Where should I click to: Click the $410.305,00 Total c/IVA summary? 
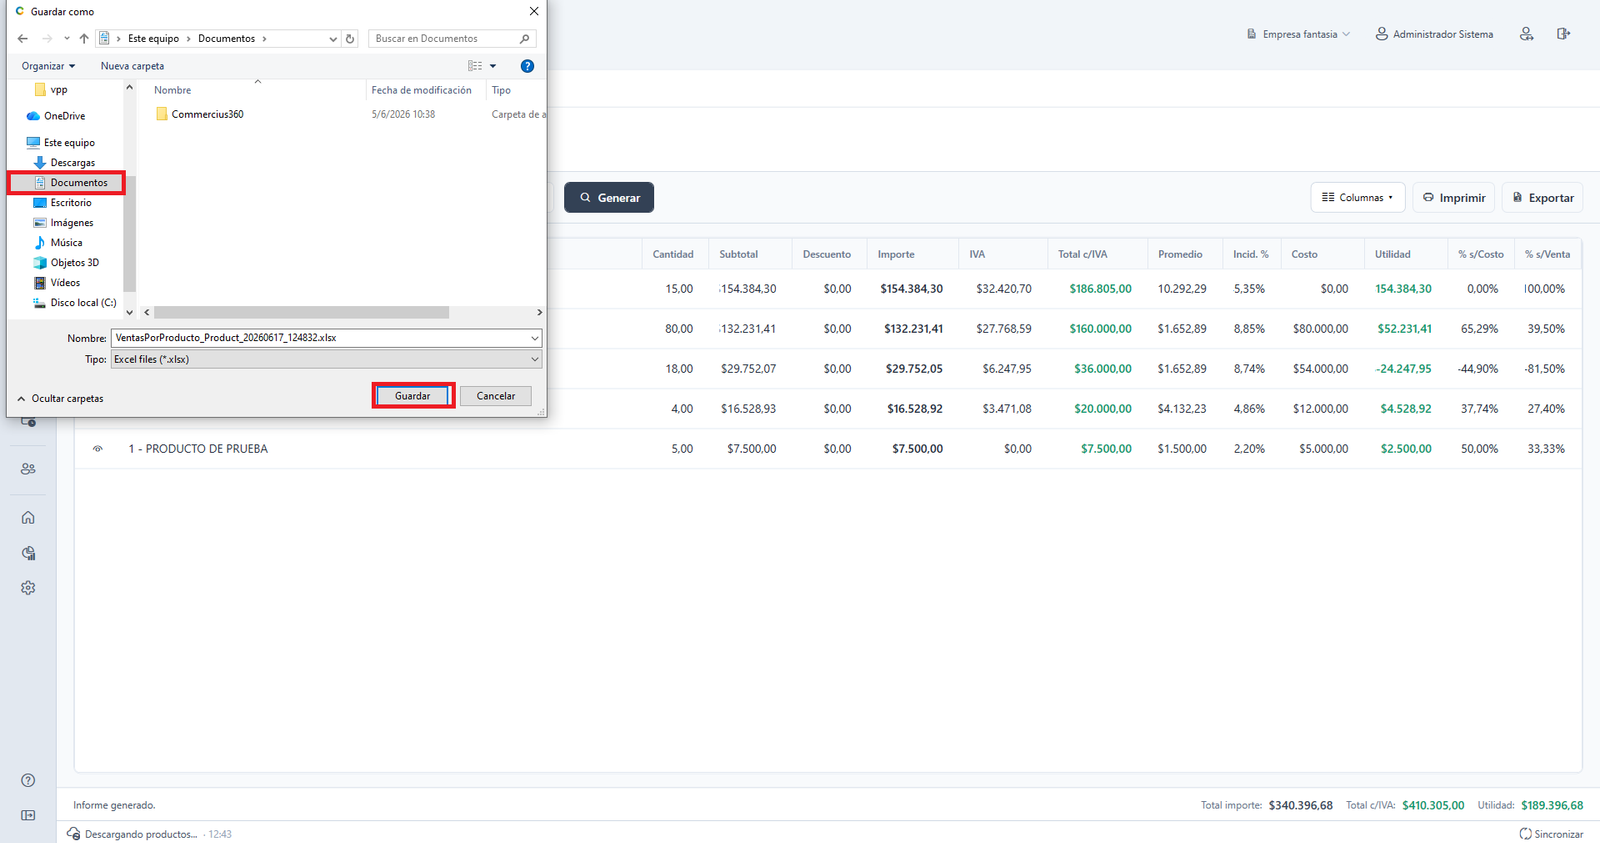1433,806
